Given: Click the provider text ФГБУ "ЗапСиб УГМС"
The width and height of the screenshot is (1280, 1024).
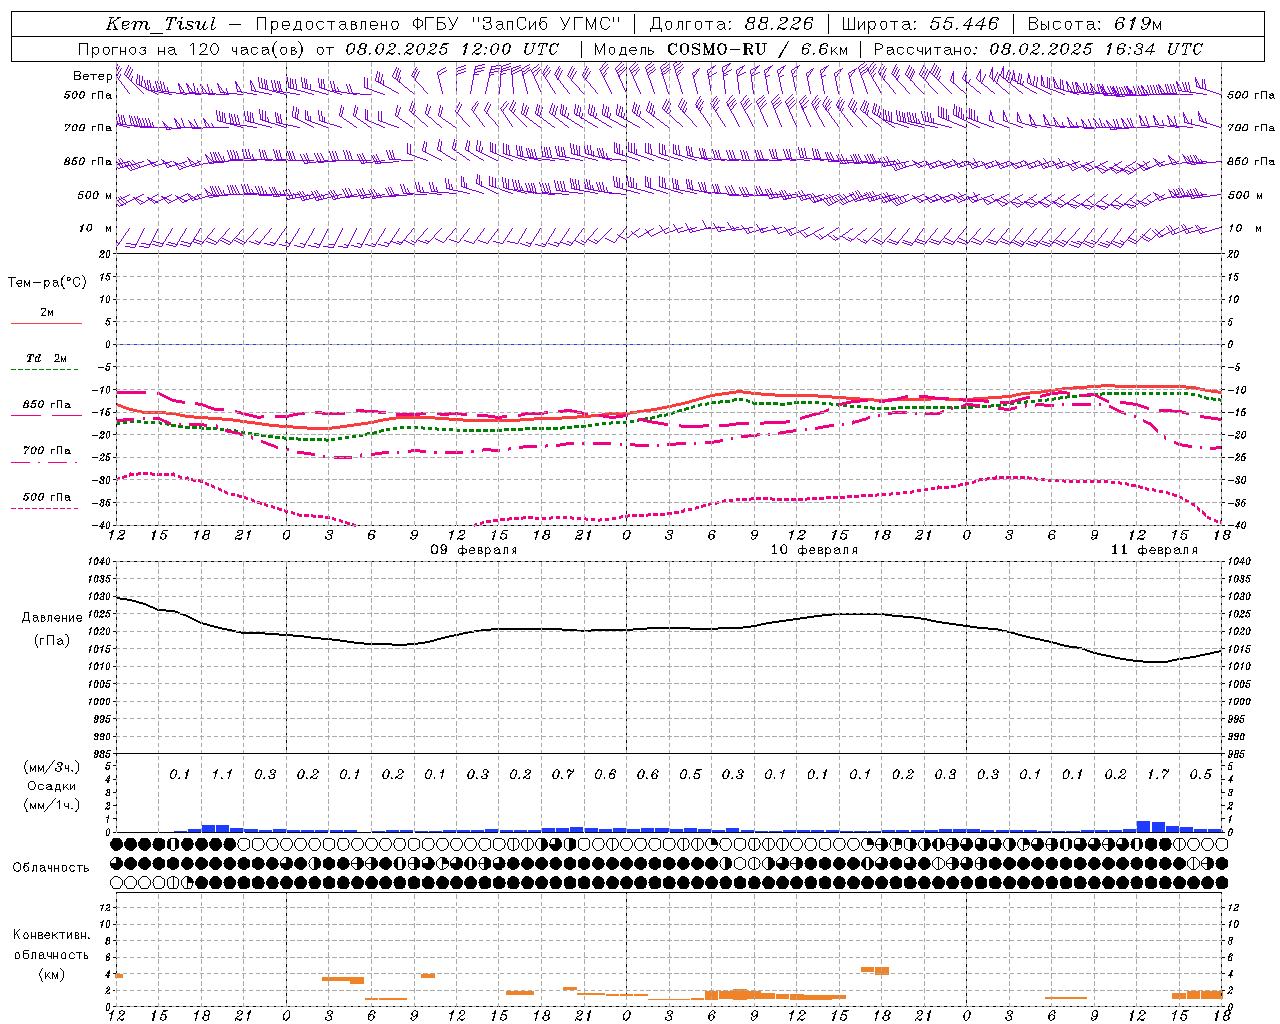Looking at the screenshot, I should click(x=517, y=24).
